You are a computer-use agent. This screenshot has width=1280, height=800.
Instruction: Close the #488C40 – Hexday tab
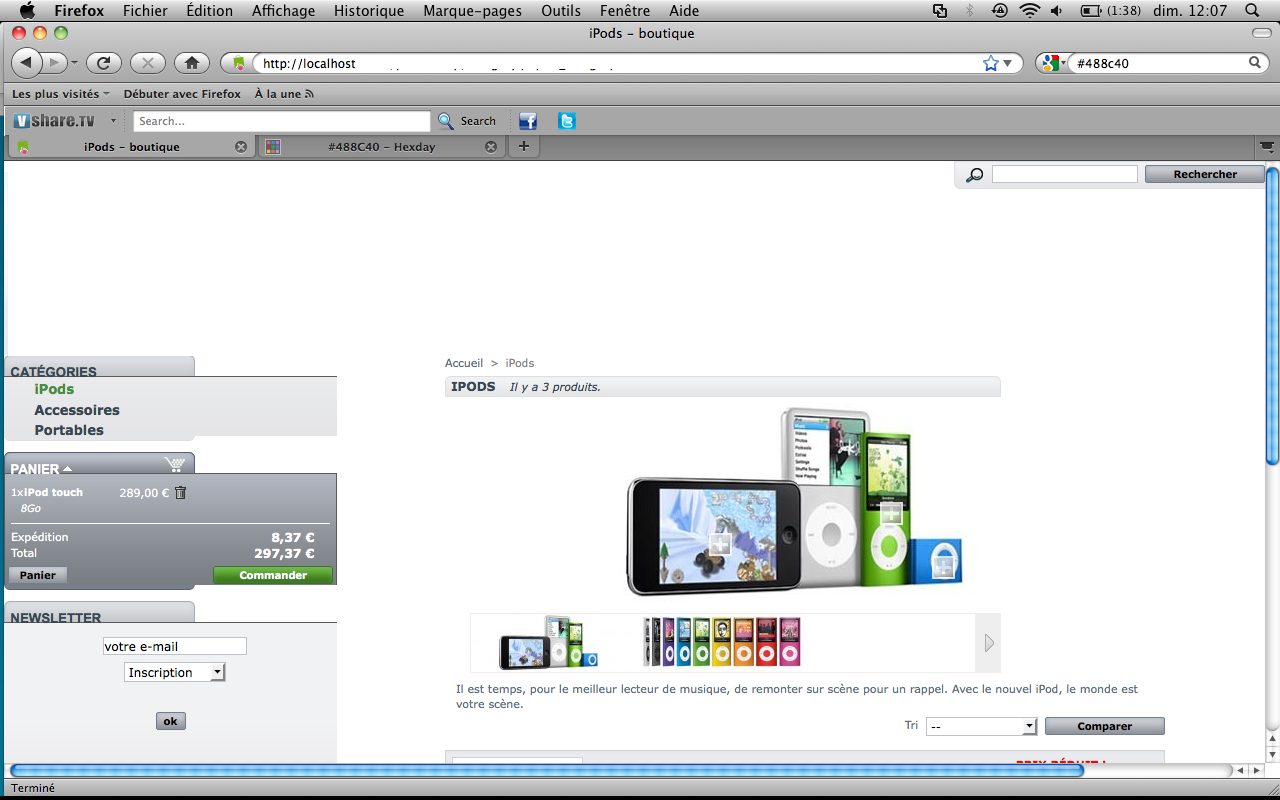(x=491, y=147)
